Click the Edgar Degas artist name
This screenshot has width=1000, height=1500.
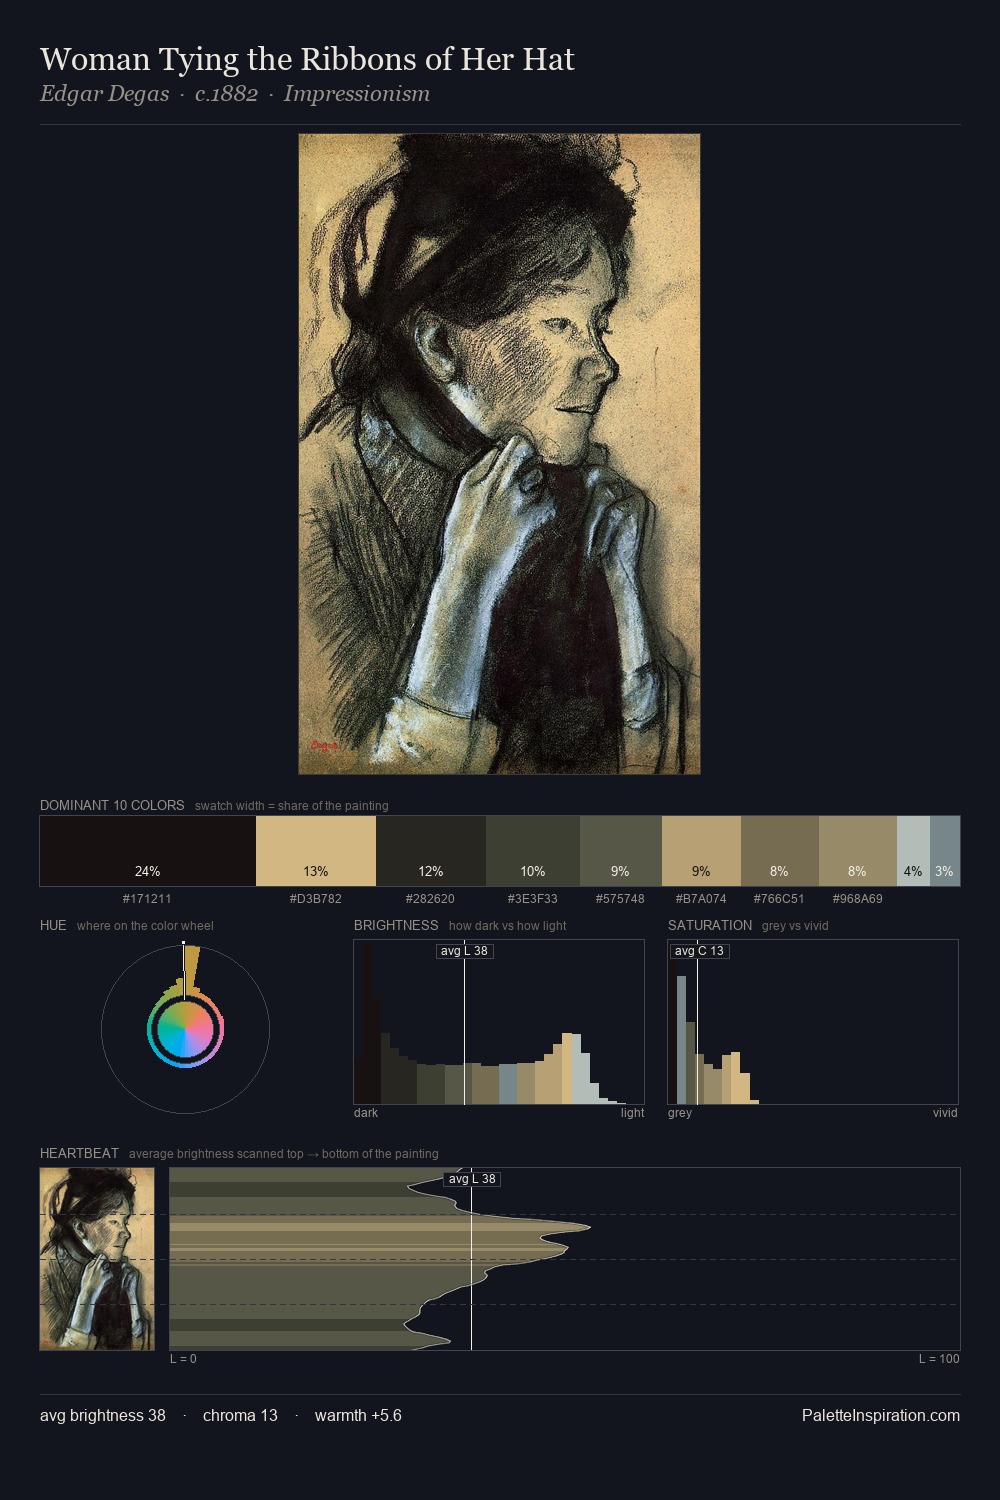[x=104, y=94]
